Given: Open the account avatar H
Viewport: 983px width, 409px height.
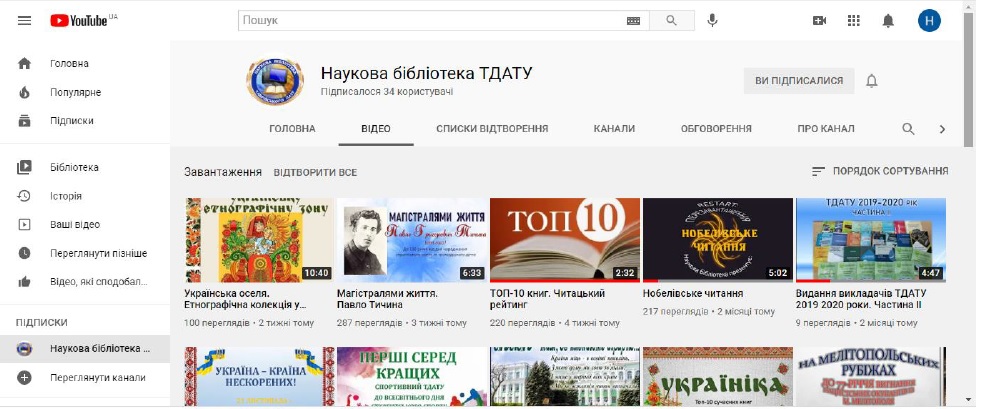Looking at the screenshot, I should [929, 21].
